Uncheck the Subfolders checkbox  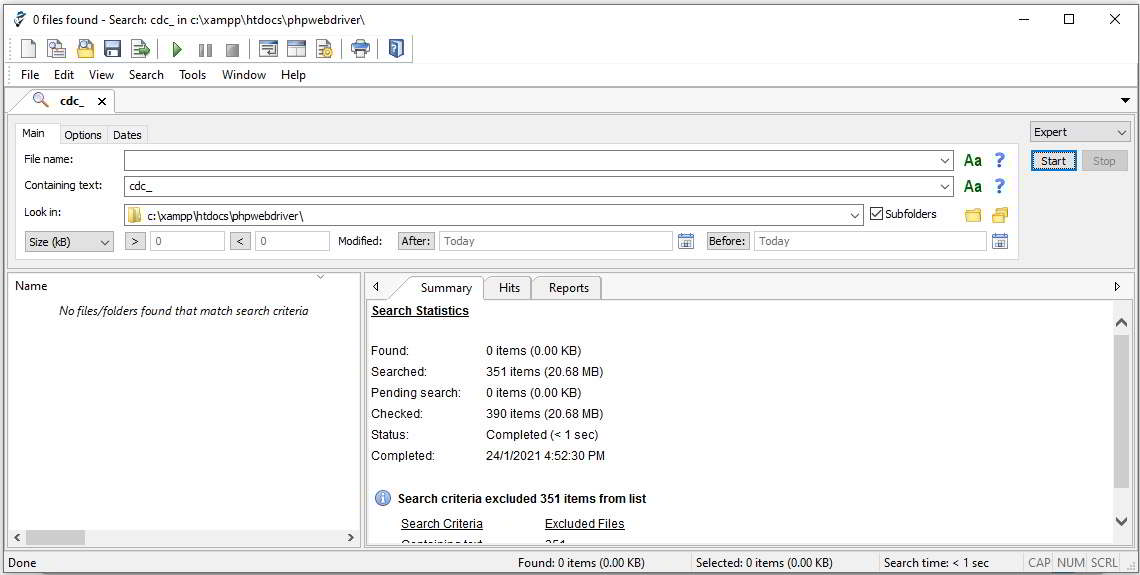point(876,214)
